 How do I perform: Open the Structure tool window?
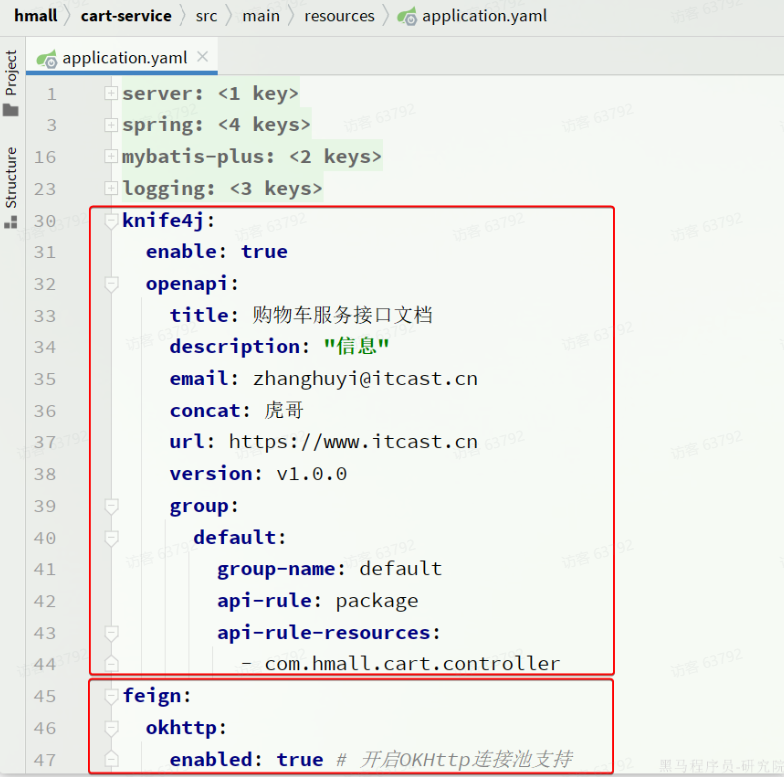coord(10,188)
